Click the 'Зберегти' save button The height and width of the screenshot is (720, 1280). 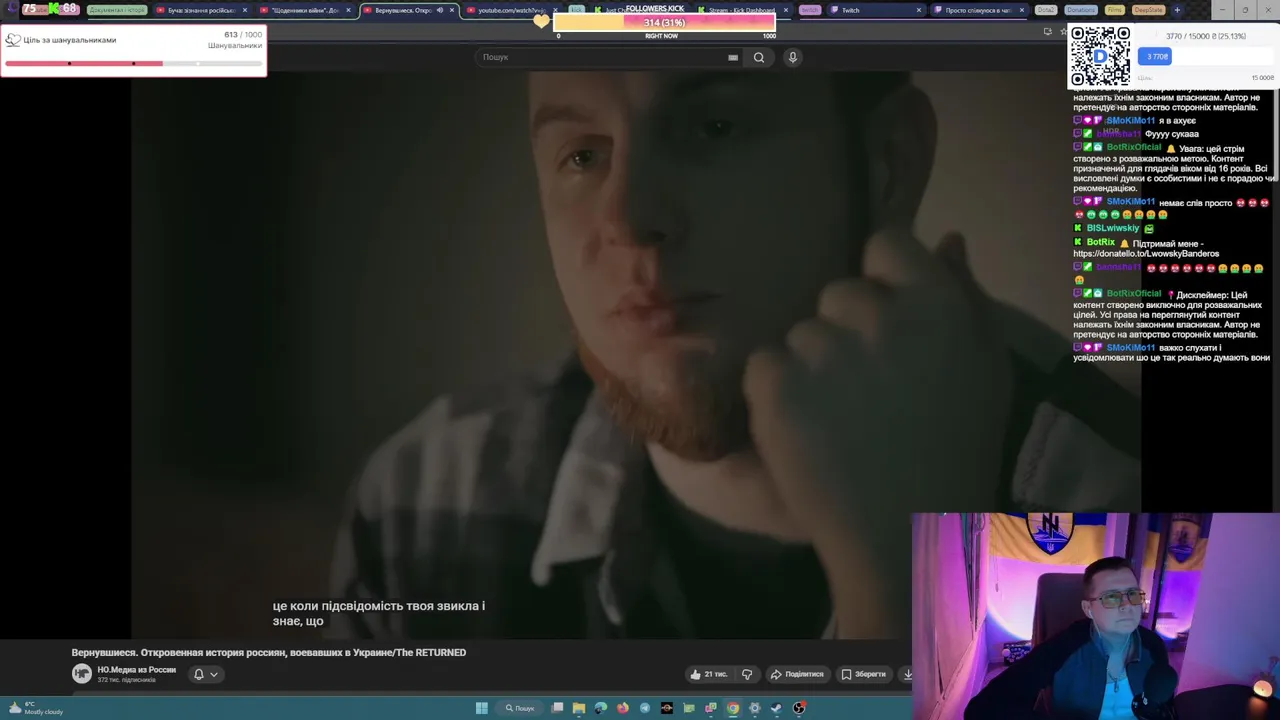[x=863, y=674]
